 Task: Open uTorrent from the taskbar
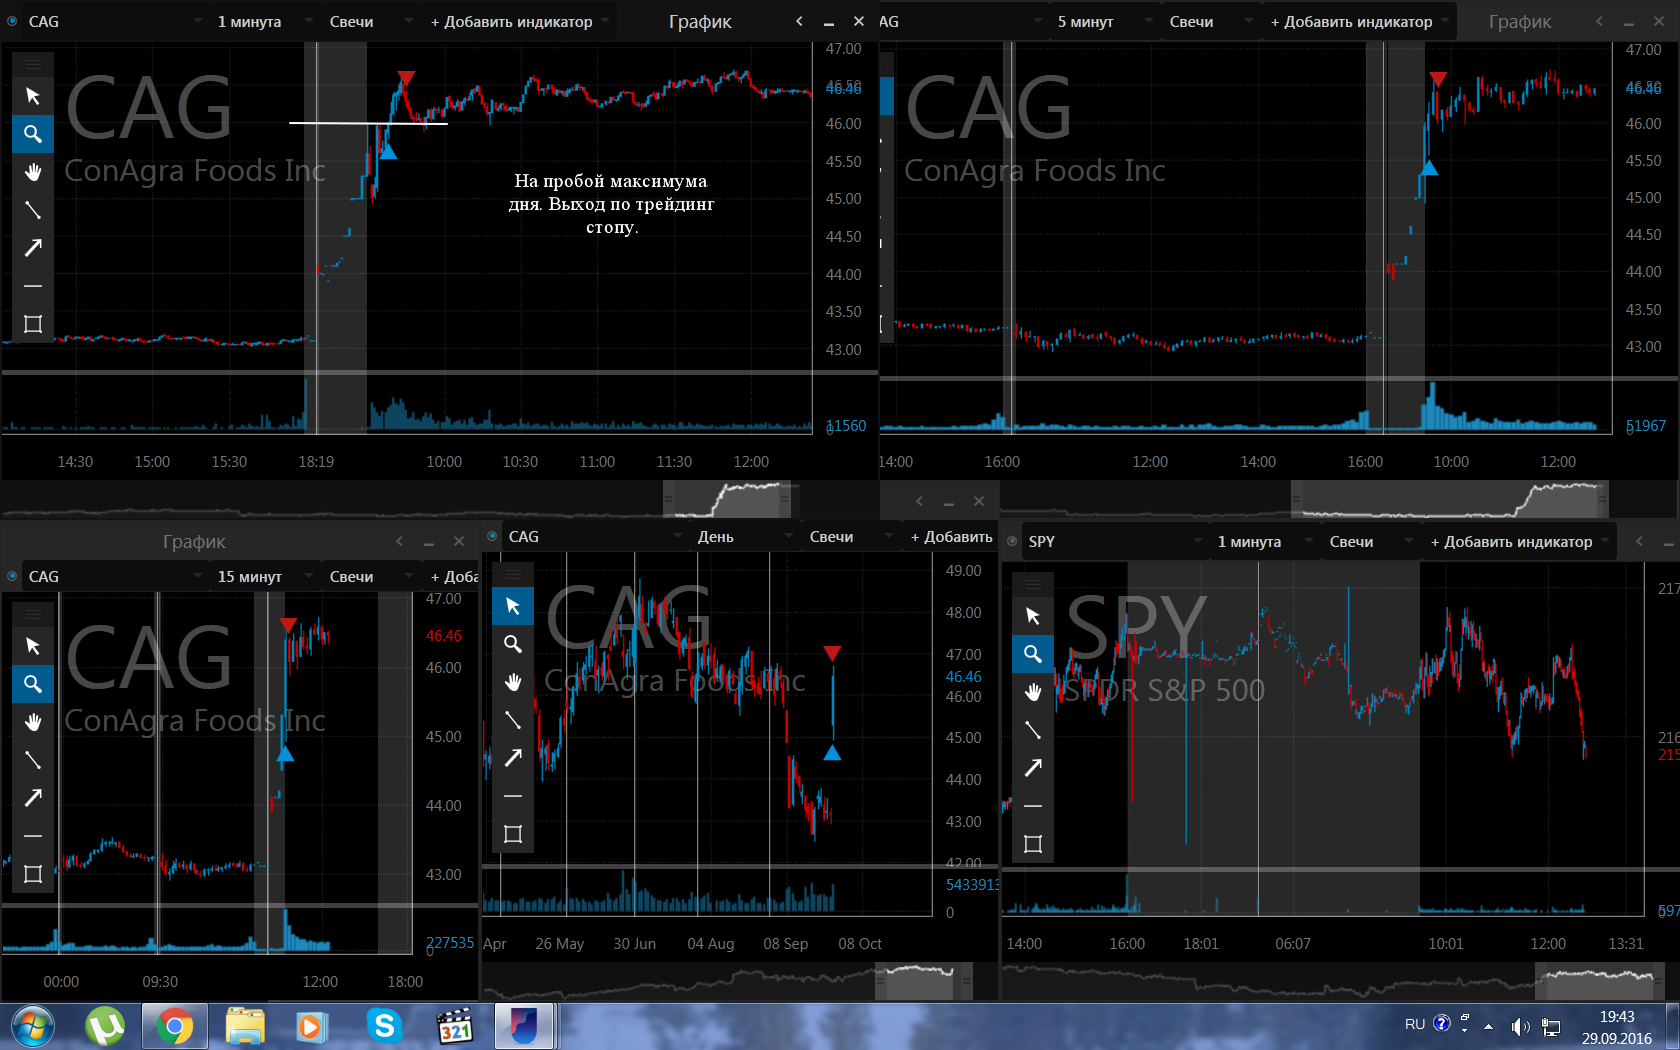tap(105, 1027)
